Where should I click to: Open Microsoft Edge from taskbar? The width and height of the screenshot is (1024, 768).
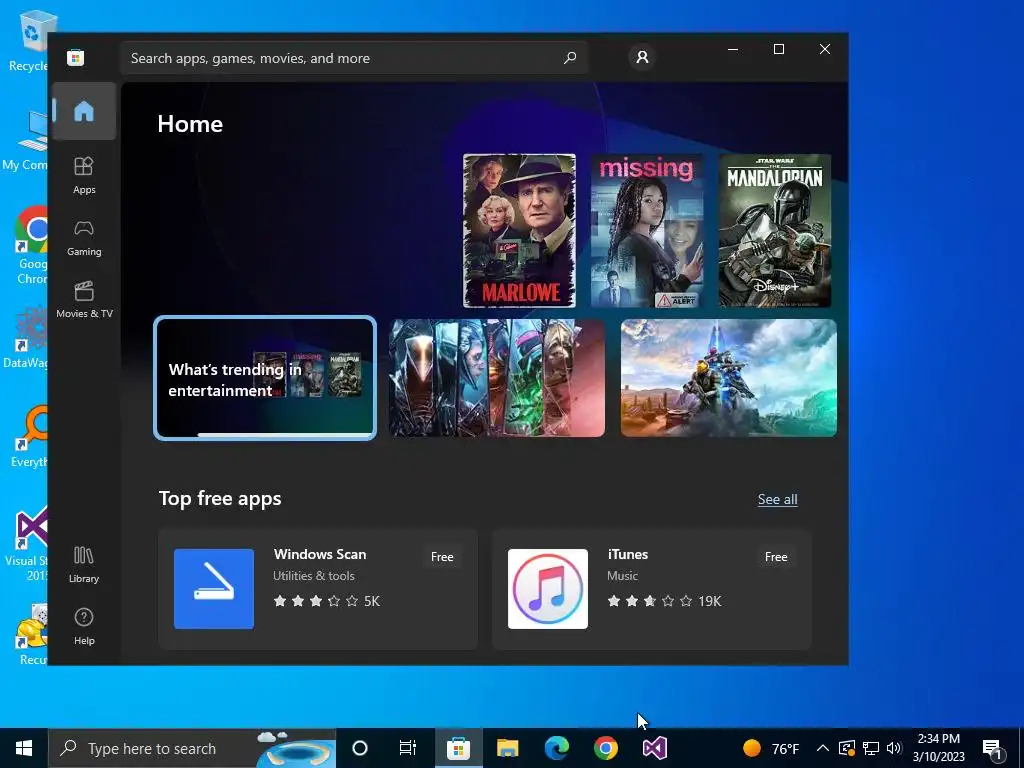[557, 748]
